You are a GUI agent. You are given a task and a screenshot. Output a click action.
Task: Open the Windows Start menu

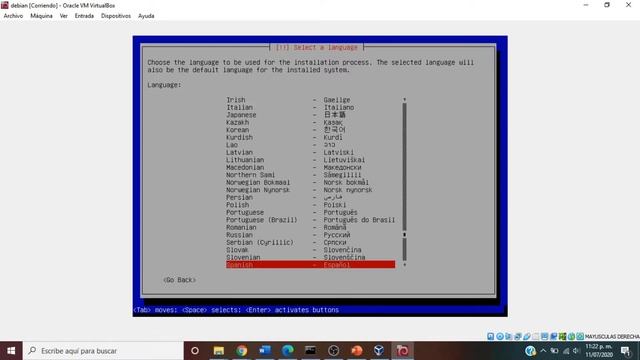pyautogui.click(x=11, y=351)
